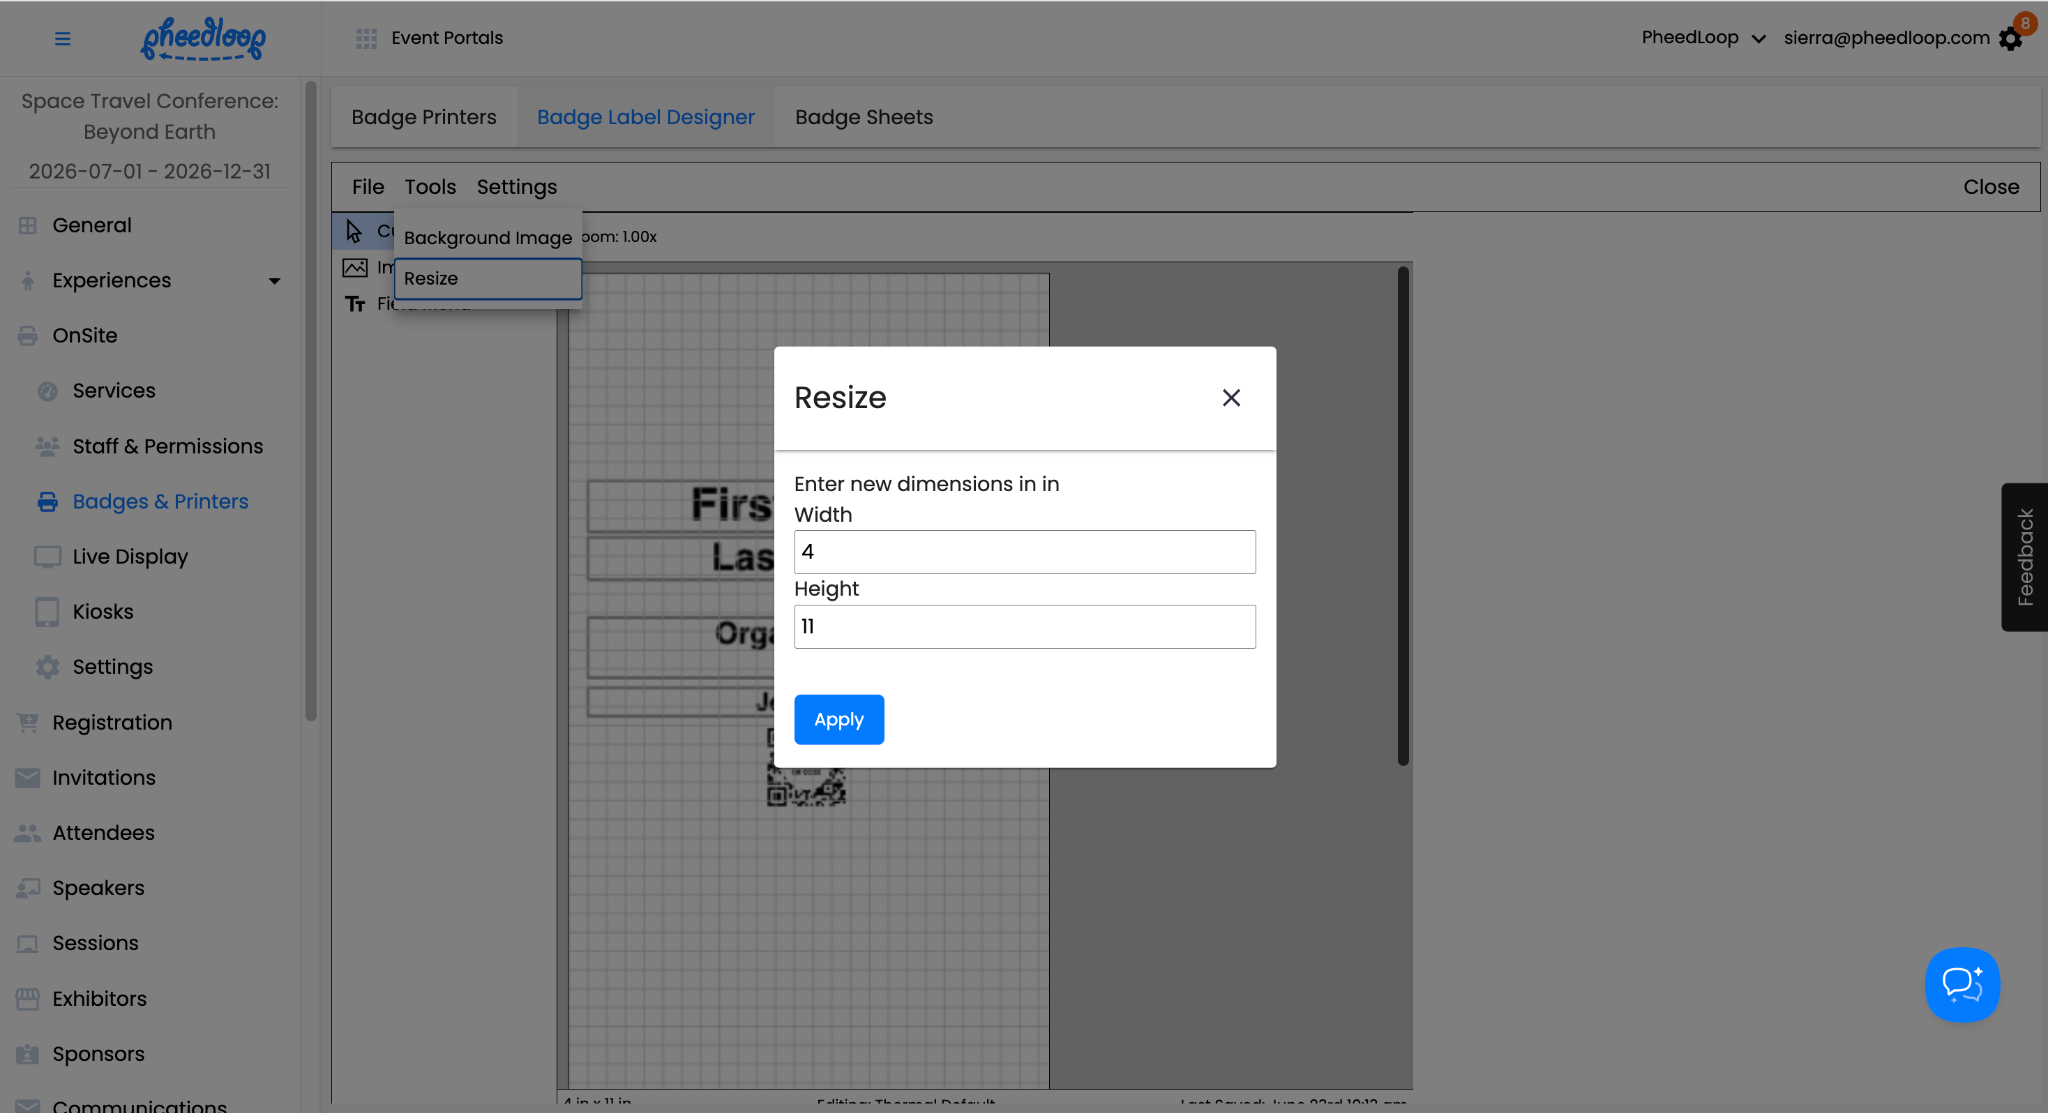Open the hamburger sidebar menu
The image size is (2048, 1113).
pos(62,39)
